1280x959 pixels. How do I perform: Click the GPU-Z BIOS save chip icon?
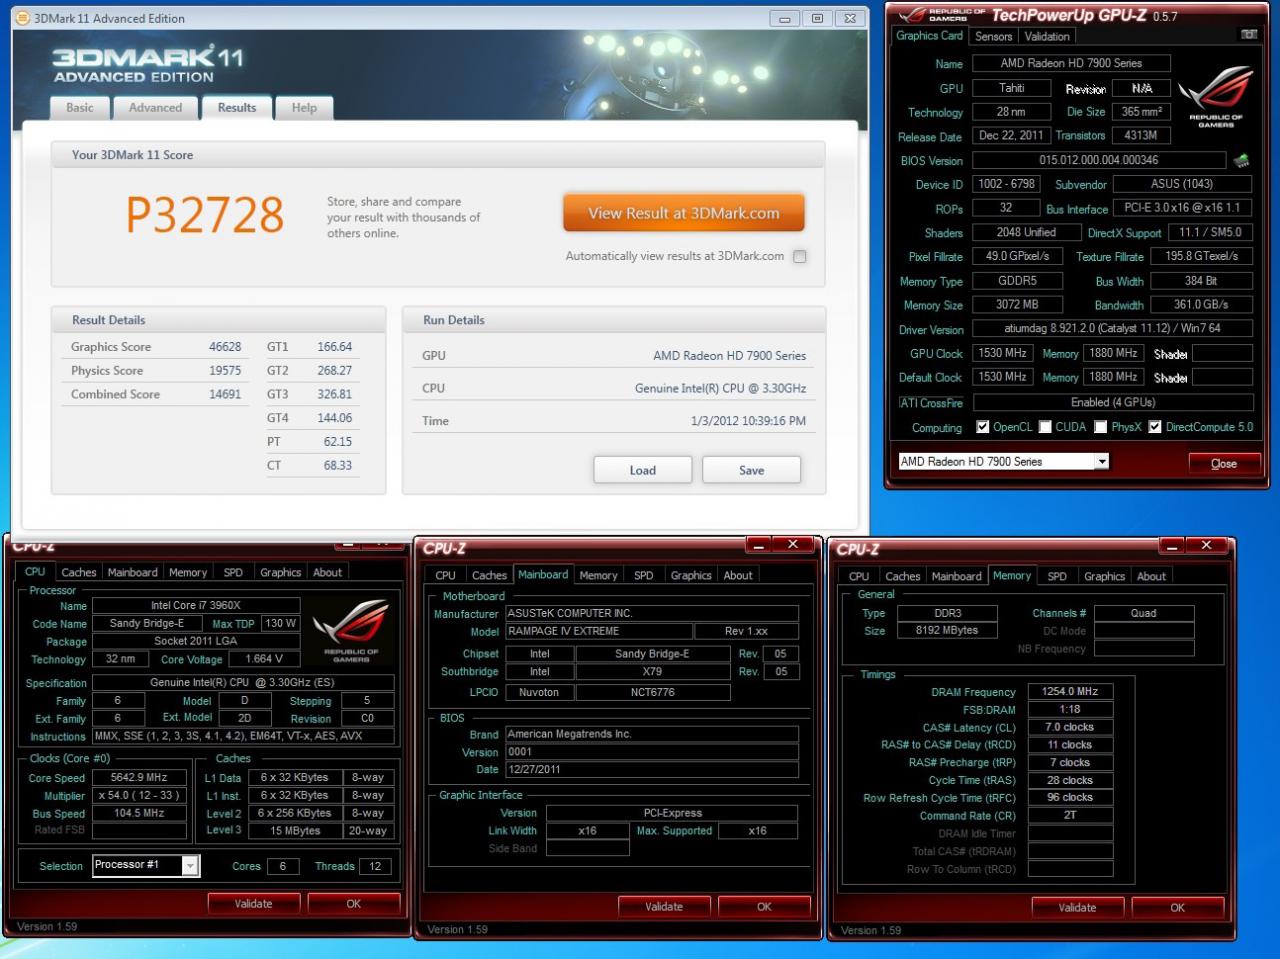coord(1240,160)
